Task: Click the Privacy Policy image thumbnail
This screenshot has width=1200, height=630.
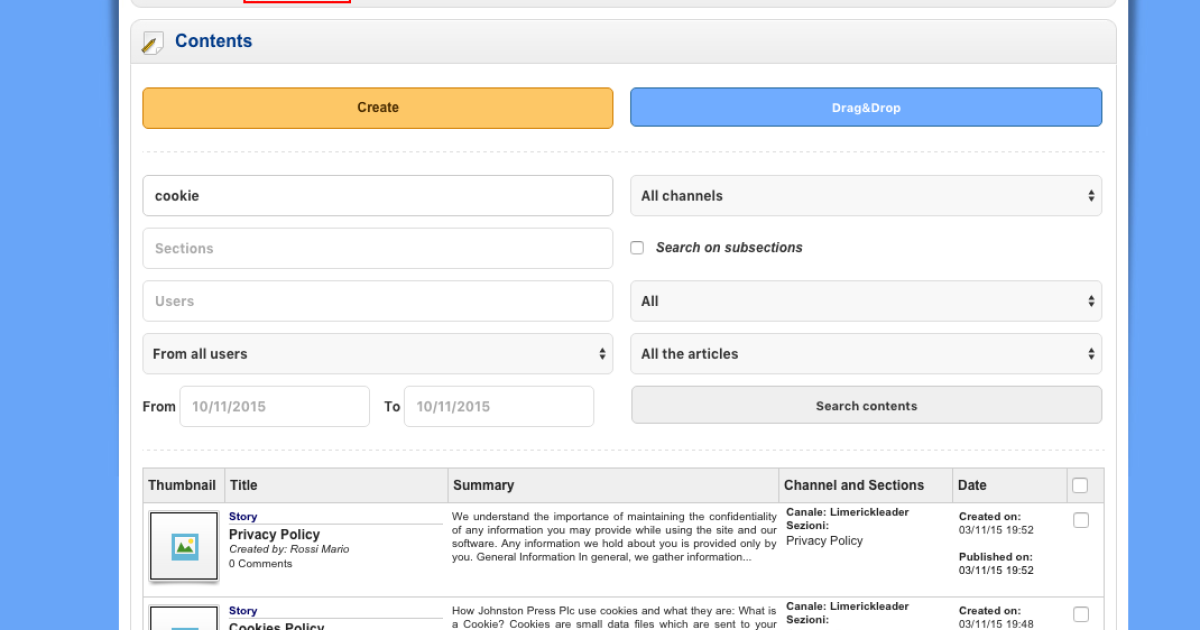Action: [x=184, y=546]
